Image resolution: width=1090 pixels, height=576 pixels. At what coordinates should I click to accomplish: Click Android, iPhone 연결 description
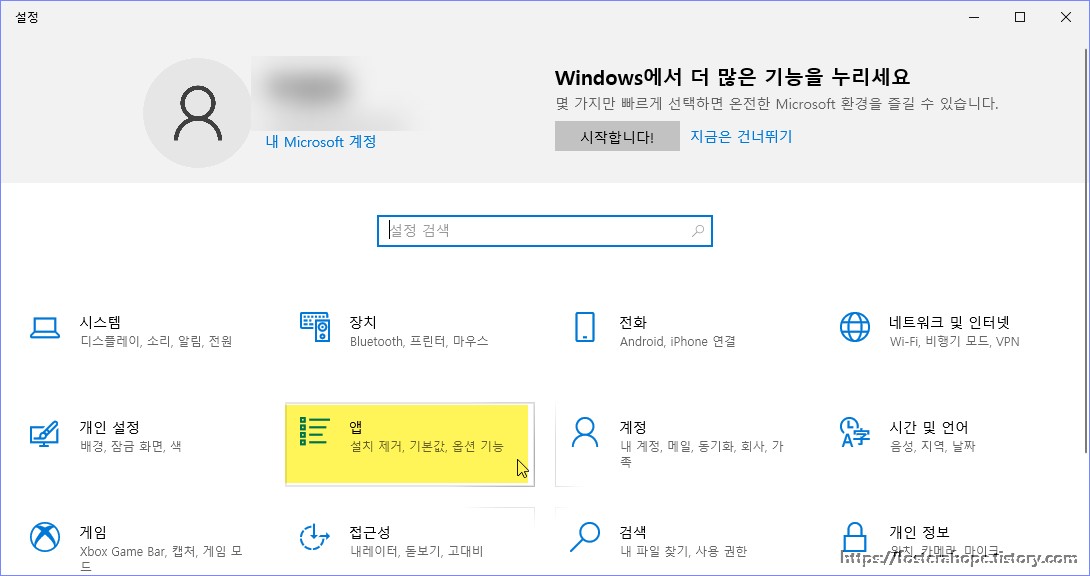pos(677,341)
